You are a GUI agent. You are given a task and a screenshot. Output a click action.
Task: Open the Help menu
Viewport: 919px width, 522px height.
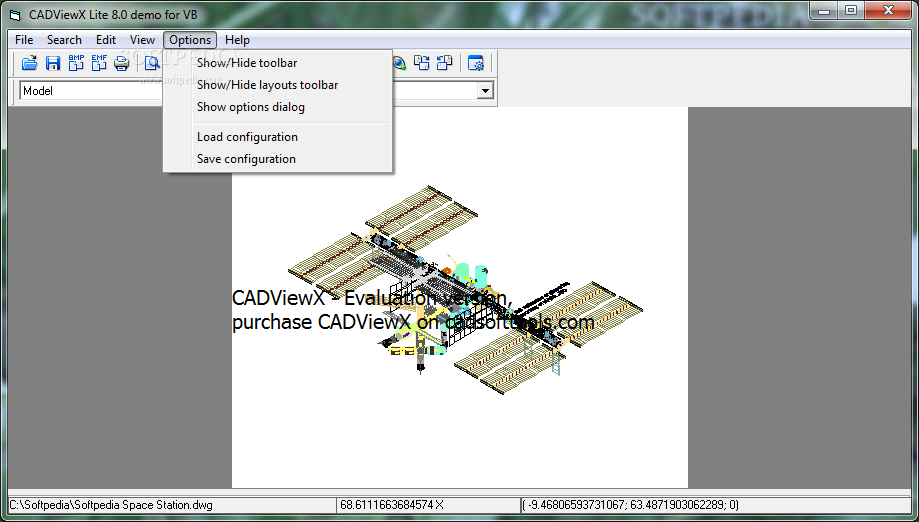(237, 40)
